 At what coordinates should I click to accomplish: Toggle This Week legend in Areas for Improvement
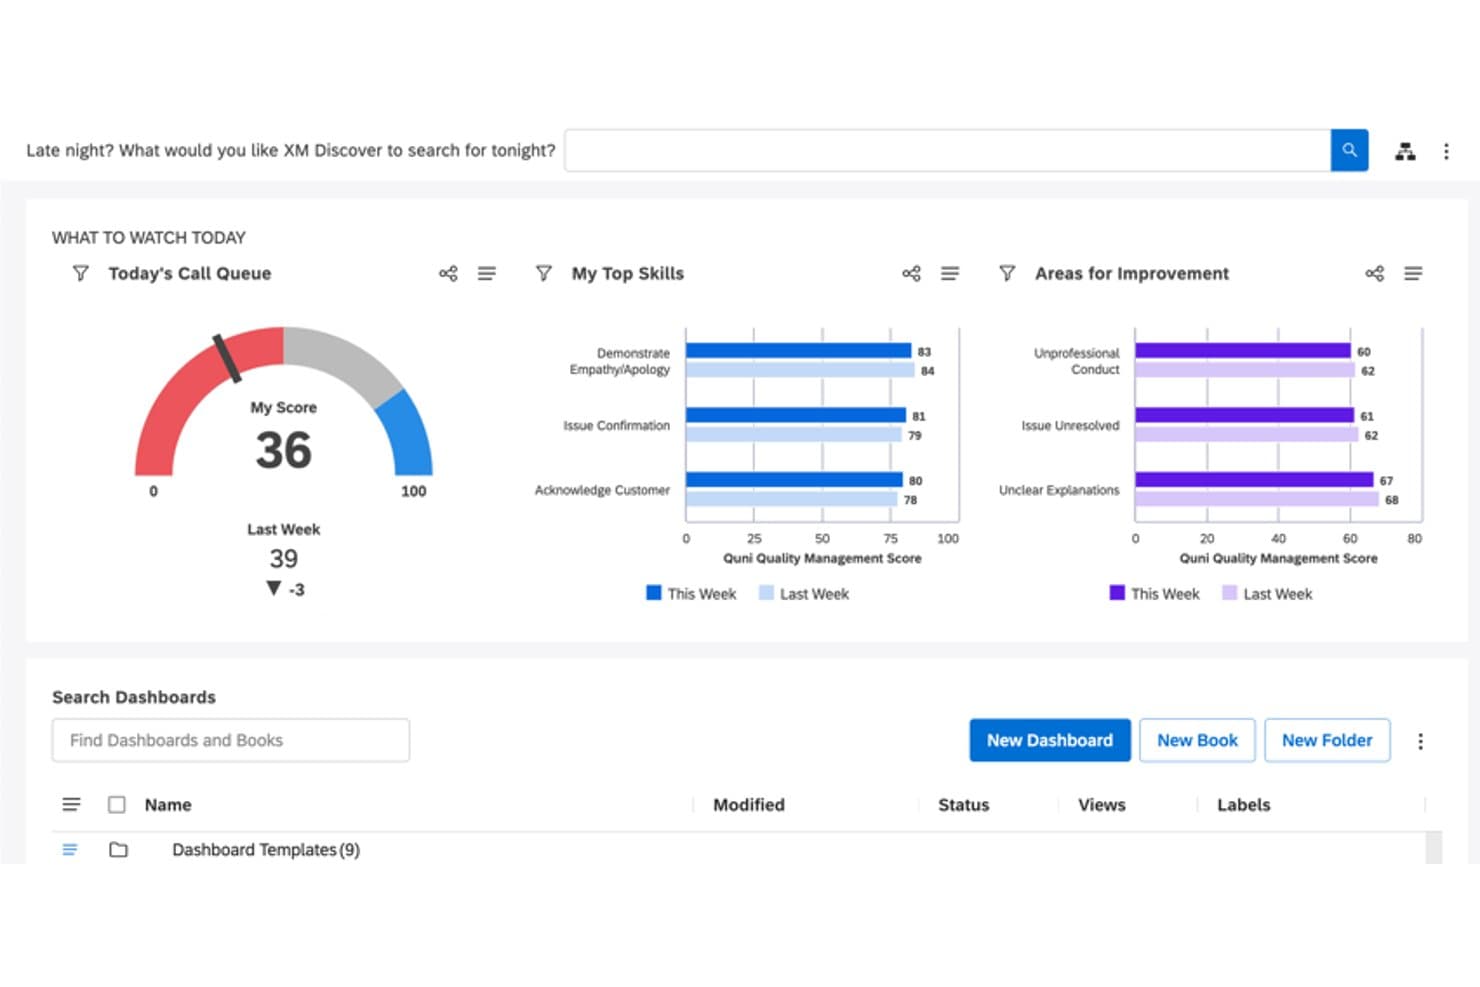(x=1154, y=593)
